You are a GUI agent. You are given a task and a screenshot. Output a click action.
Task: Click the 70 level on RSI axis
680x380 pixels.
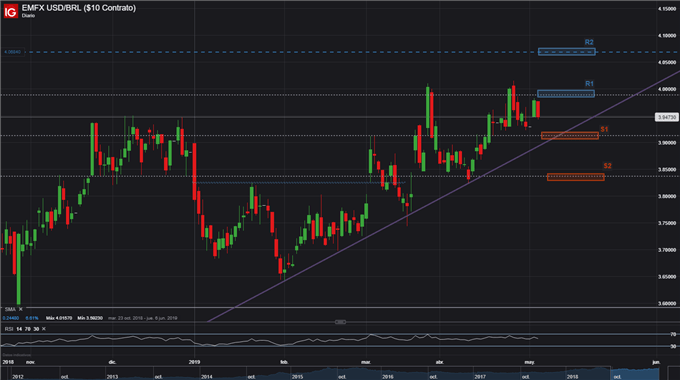pos(673,334)
